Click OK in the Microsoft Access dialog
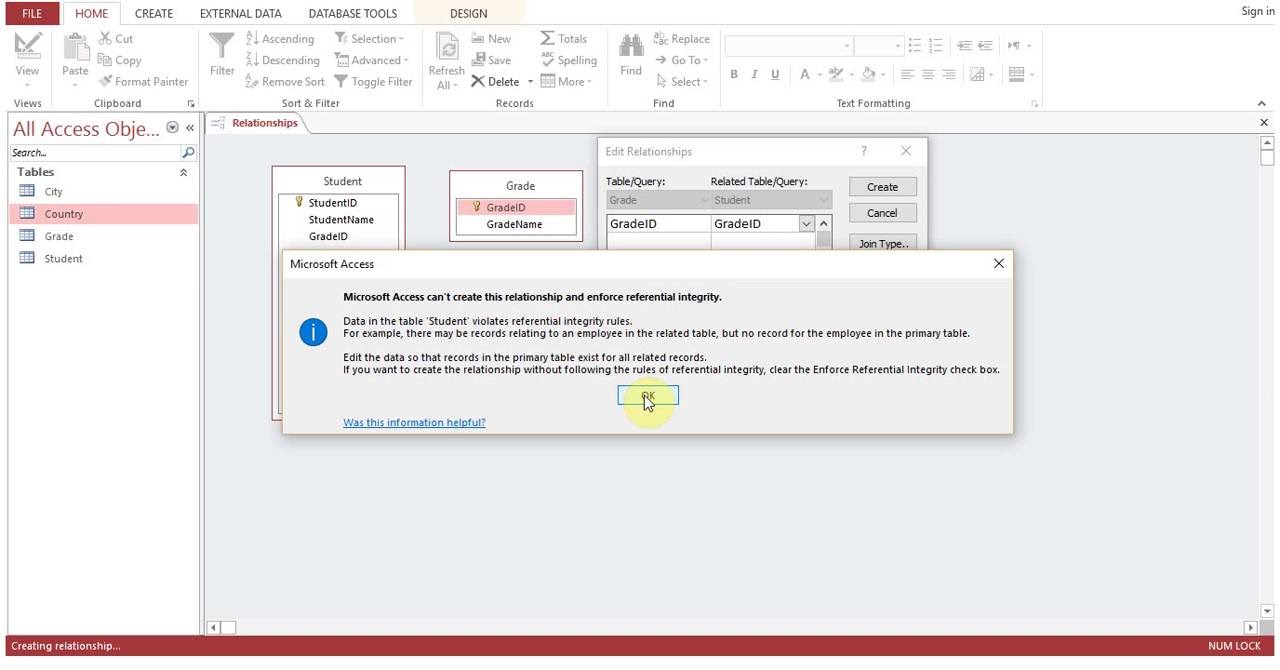Image resolution: width=1280 pixels, height=670 pixels. coord(648,397)
